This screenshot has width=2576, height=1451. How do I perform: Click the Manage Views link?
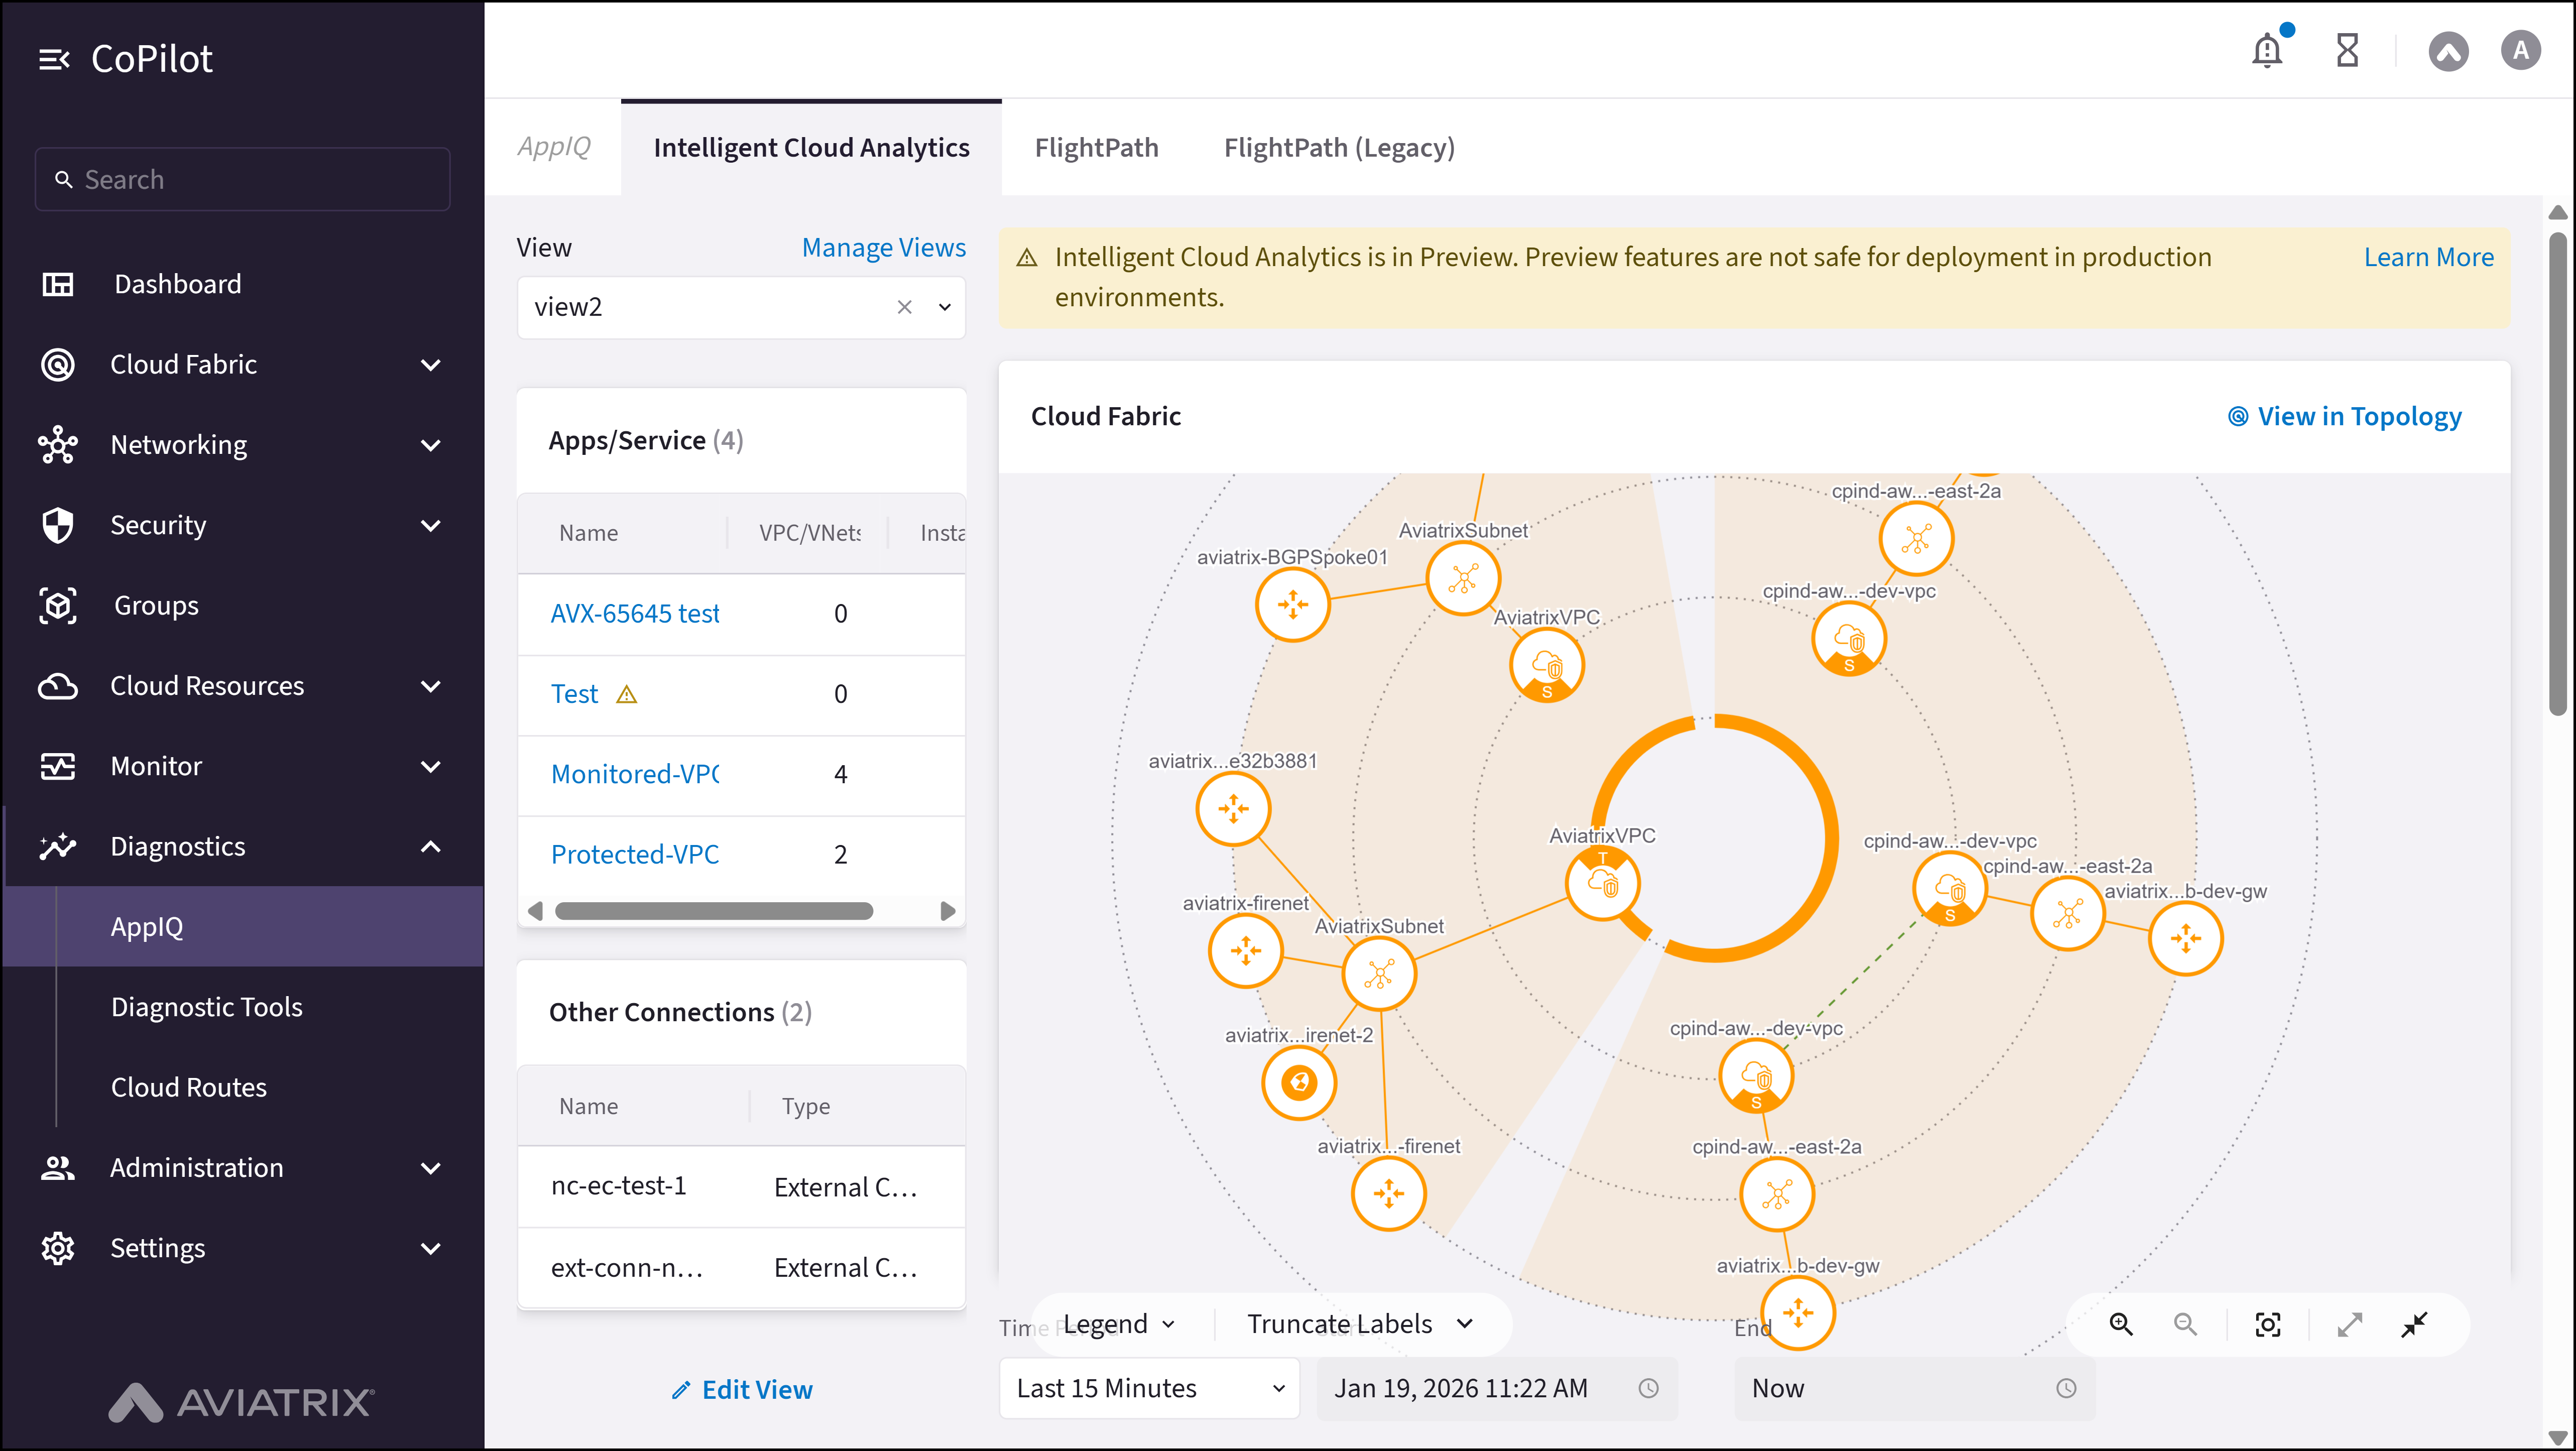click(x=883, y=247)
